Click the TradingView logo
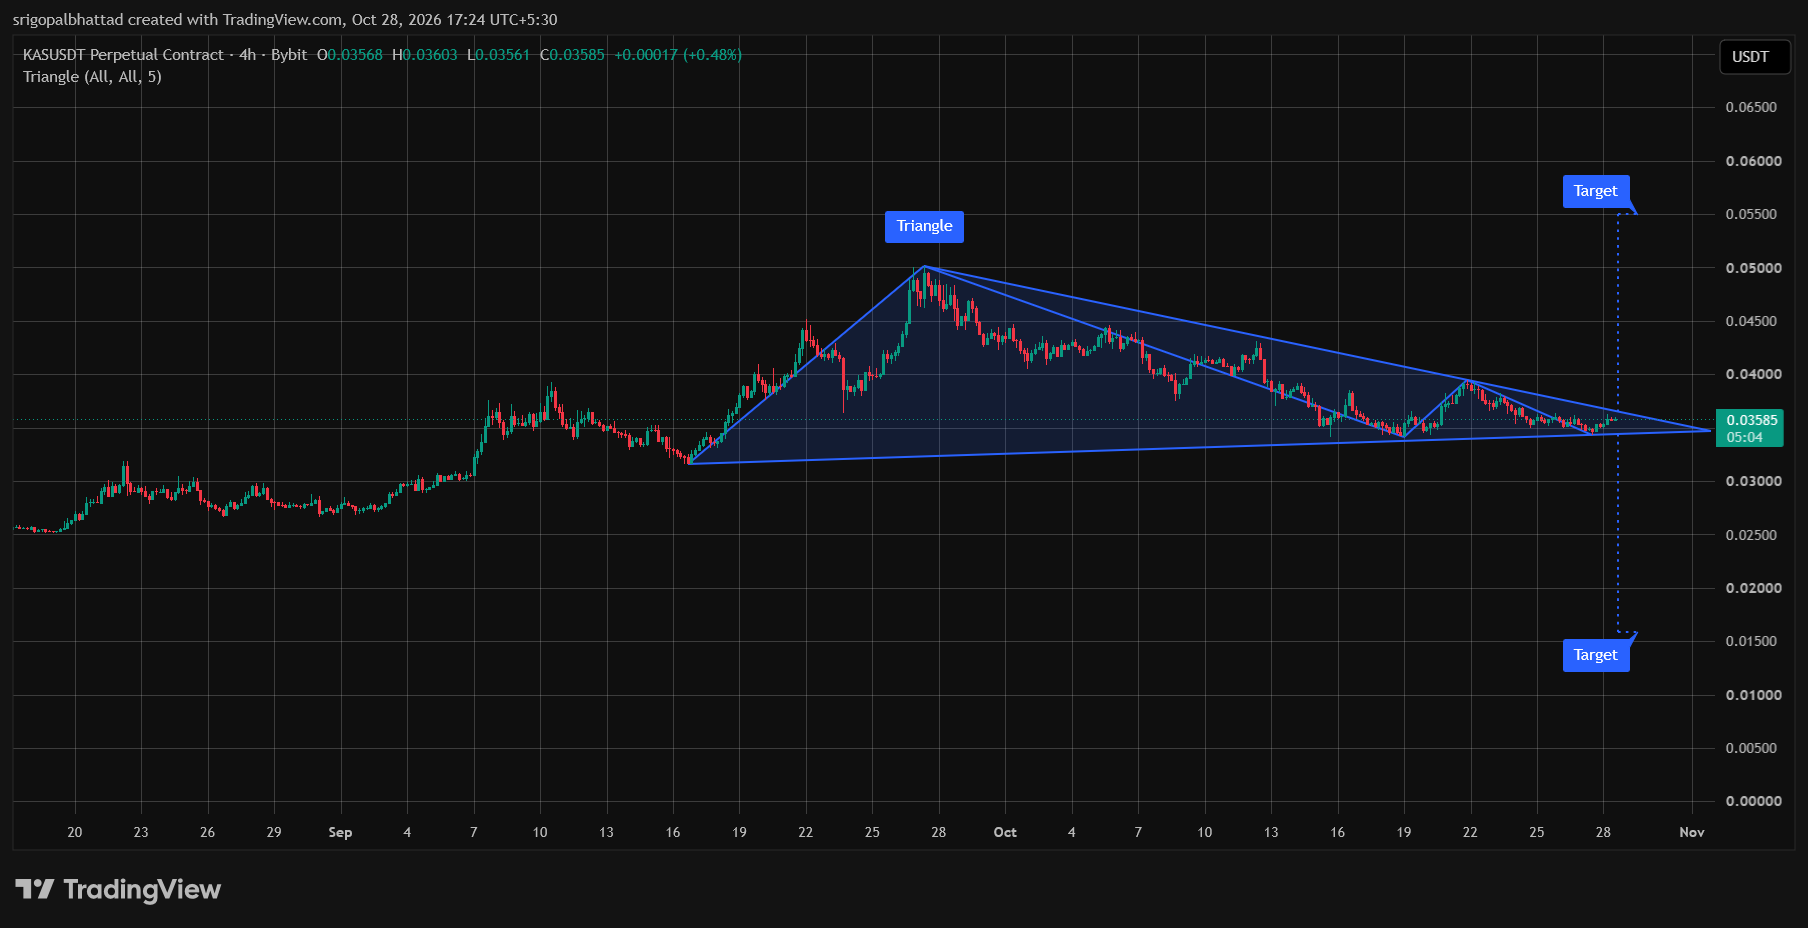Viewport: 1808px width, 928px height. pyautogui.click(x=118, y=889)
